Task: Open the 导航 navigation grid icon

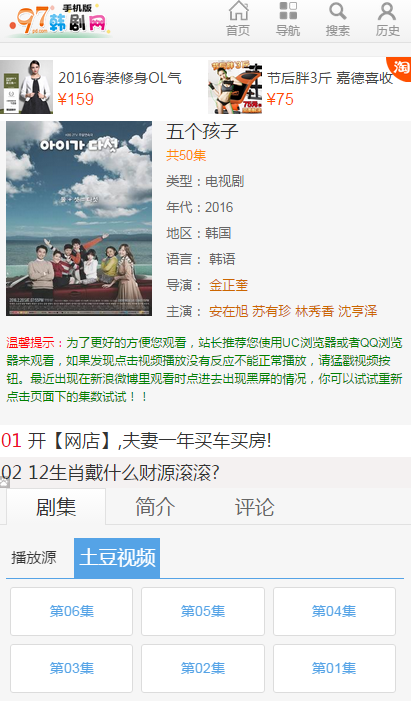Action: (x=288, y=11)
